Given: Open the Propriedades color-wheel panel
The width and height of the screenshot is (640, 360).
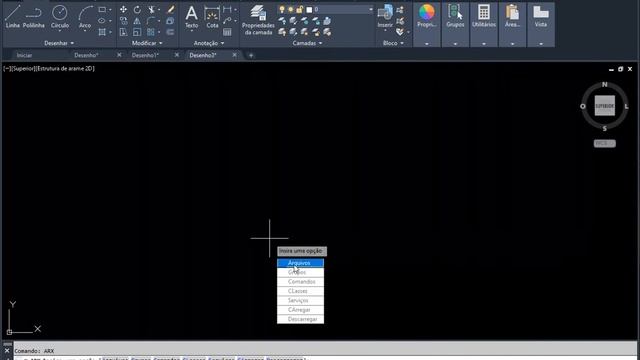Looking at the screenshot, I should pos(427,16).
